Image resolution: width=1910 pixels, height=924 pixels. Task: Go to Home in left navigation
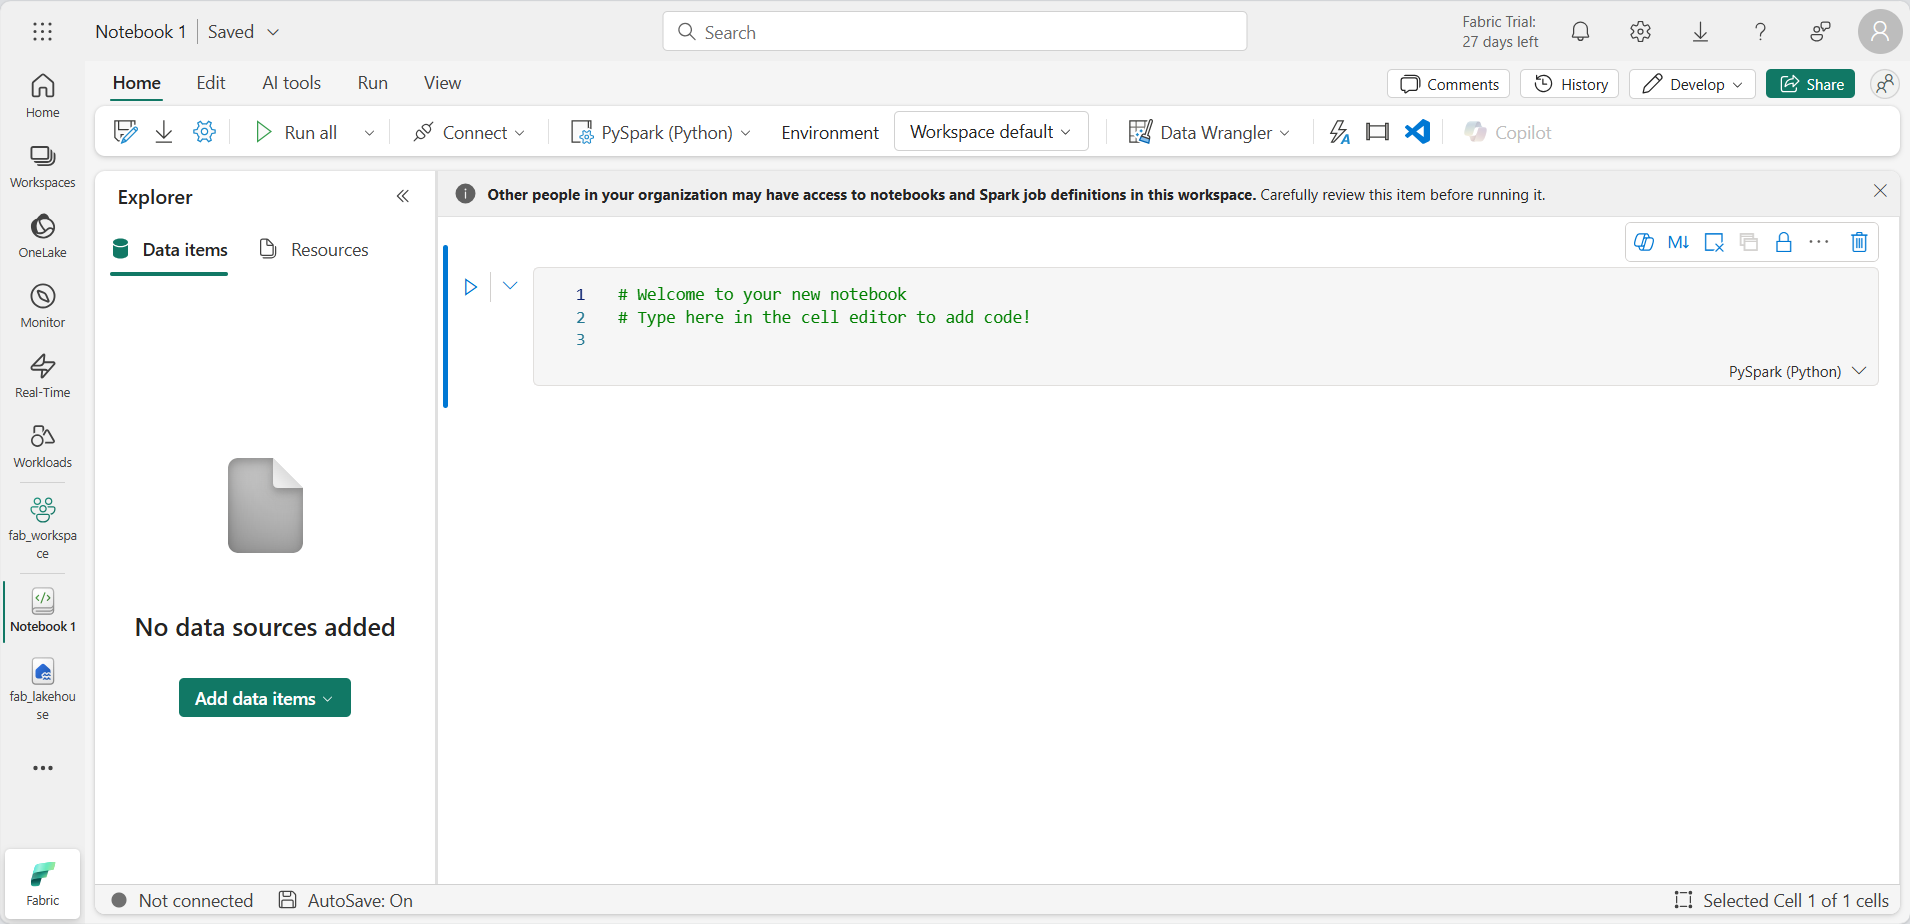[x=42, y=96]
